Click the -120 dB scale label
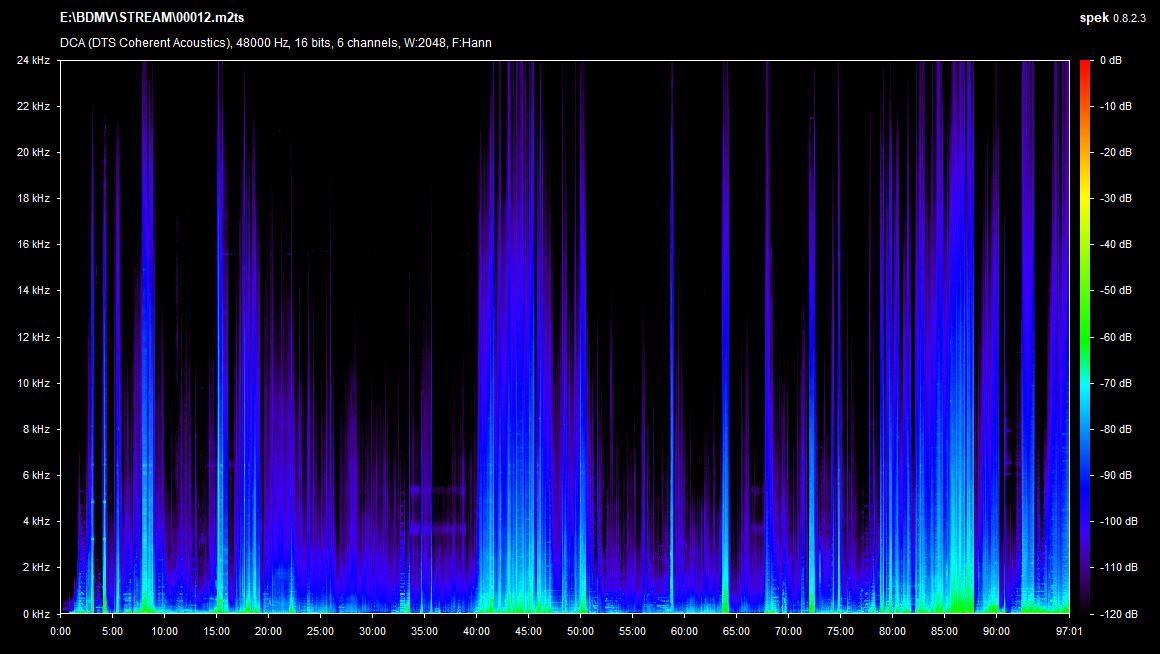This screenshot has height=654, width=1160. tap(1115, 614)
